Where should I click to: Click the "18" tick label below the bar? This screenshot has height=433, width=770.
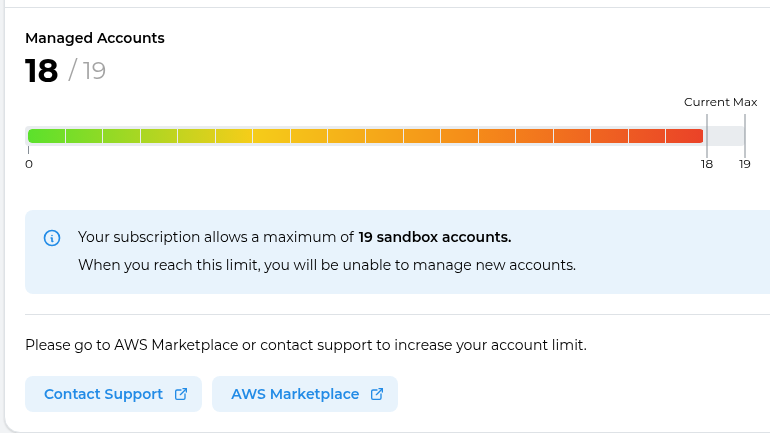click(707, 164)
